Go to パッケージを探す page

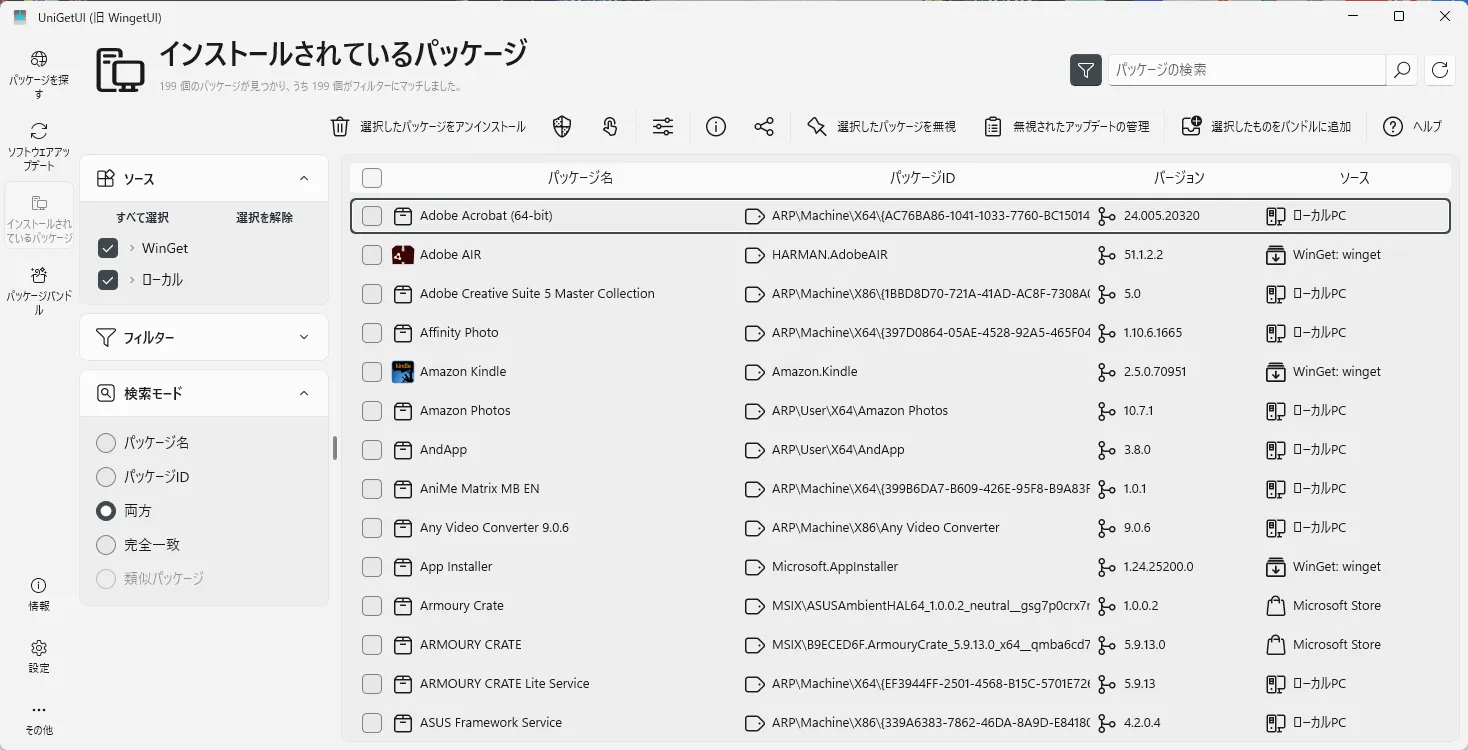click(39, 75)
